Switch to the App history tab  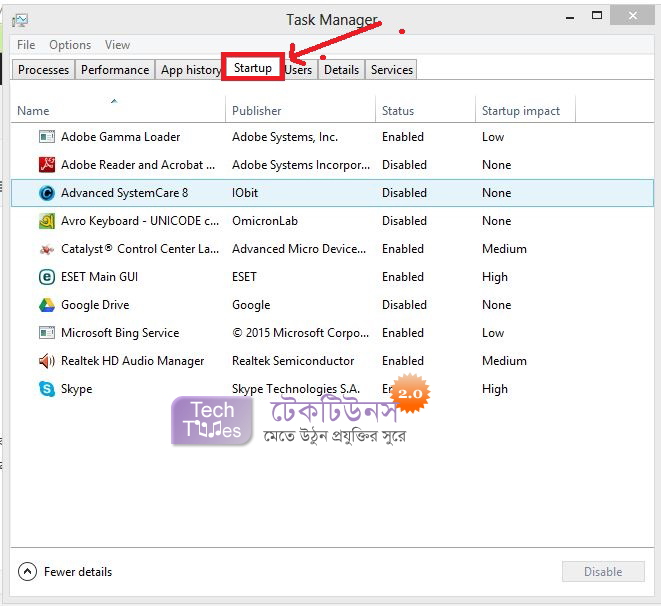(189, 70)
